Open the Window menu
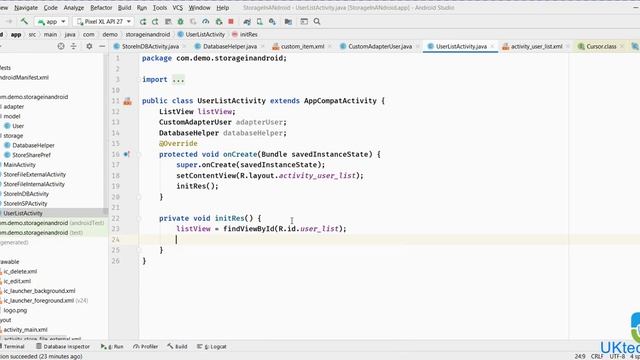 click(x=199, y=8)
